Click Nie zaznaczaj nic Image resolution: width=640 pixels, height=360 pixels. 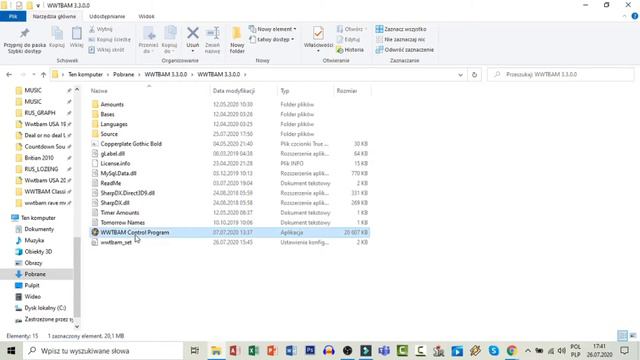tap(400, 40)
